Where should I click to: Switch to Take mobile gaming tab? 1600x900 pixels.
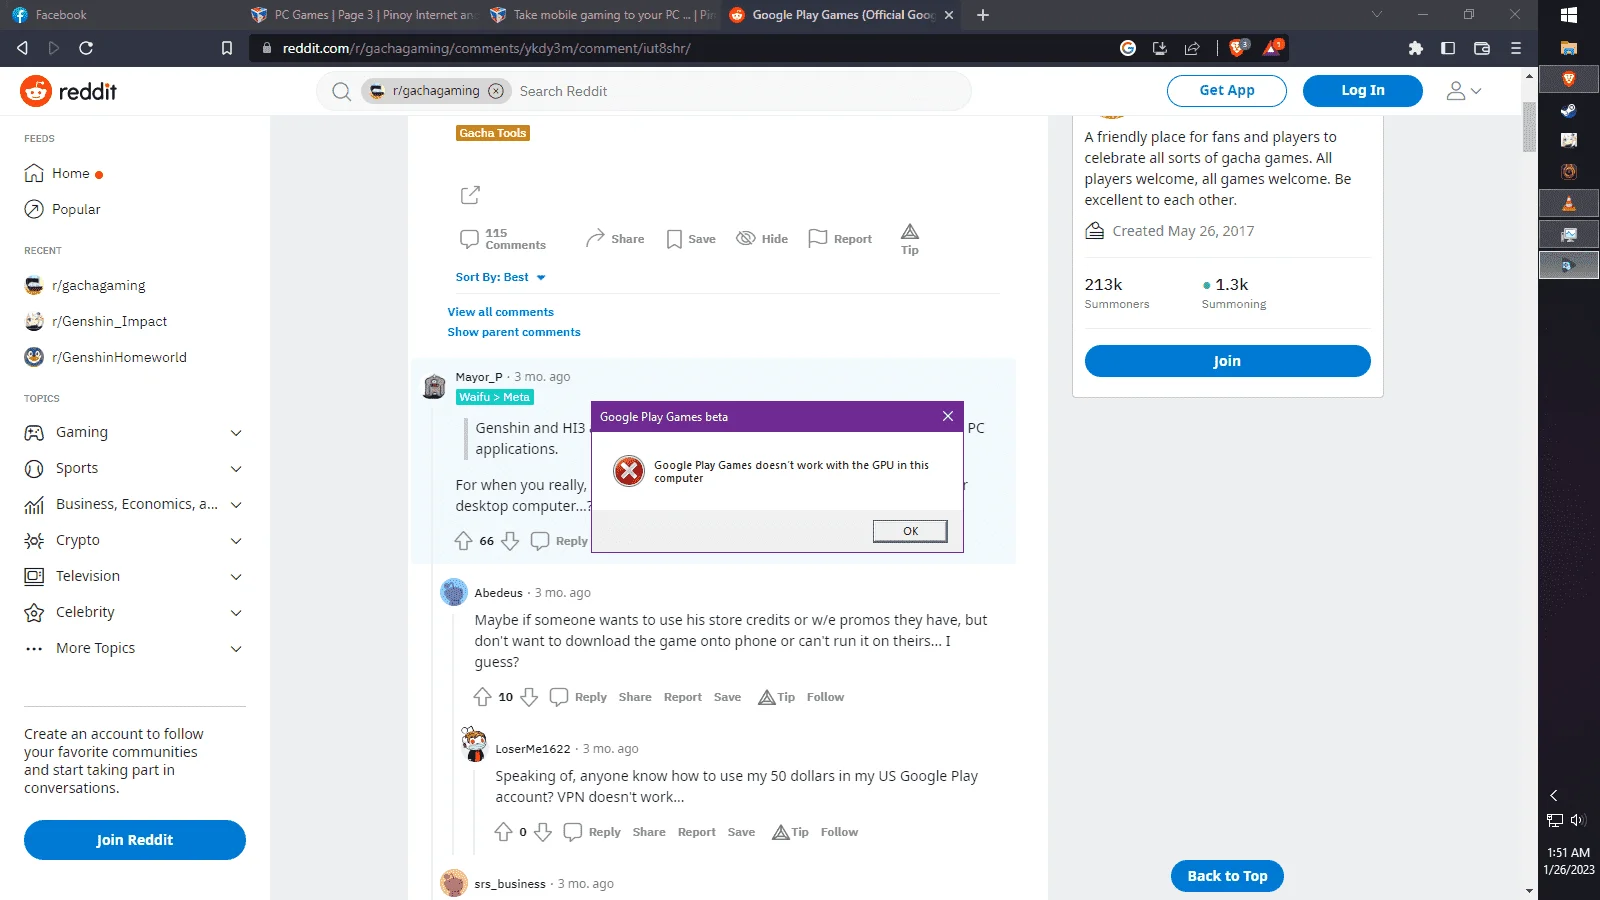602,15
